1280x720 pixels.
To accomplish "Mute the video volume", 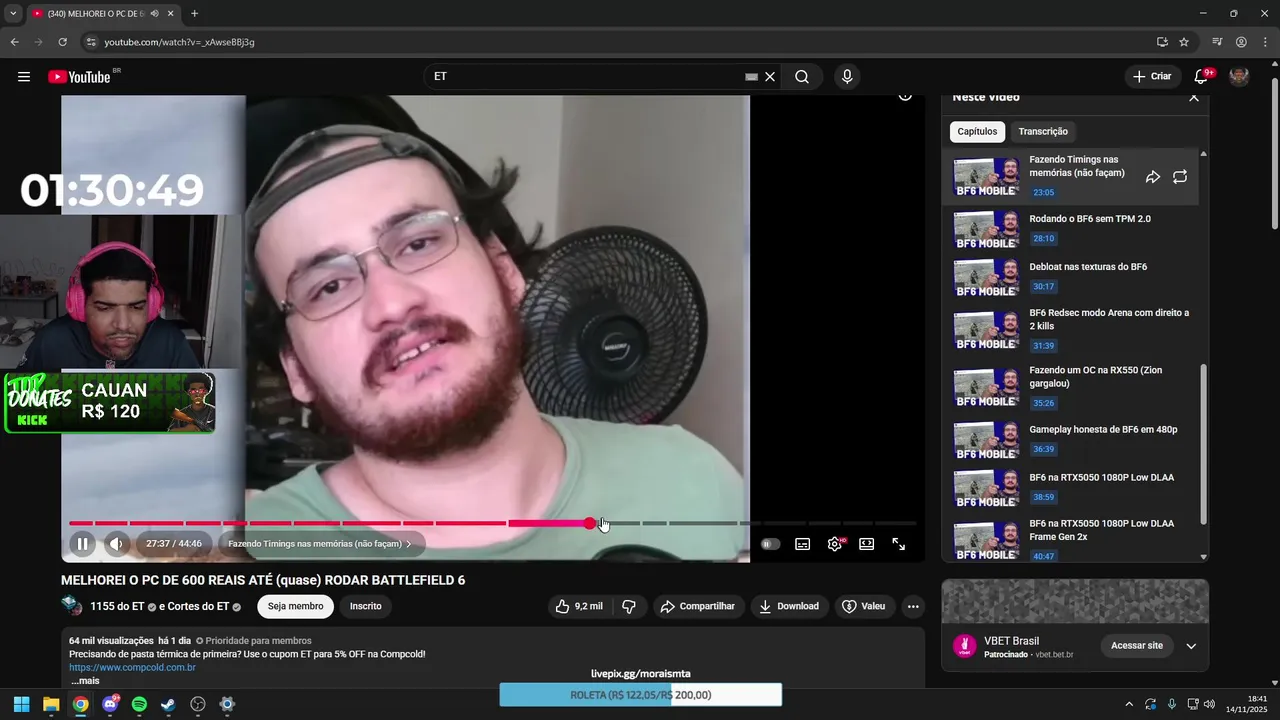I will (x=117, y=544).
